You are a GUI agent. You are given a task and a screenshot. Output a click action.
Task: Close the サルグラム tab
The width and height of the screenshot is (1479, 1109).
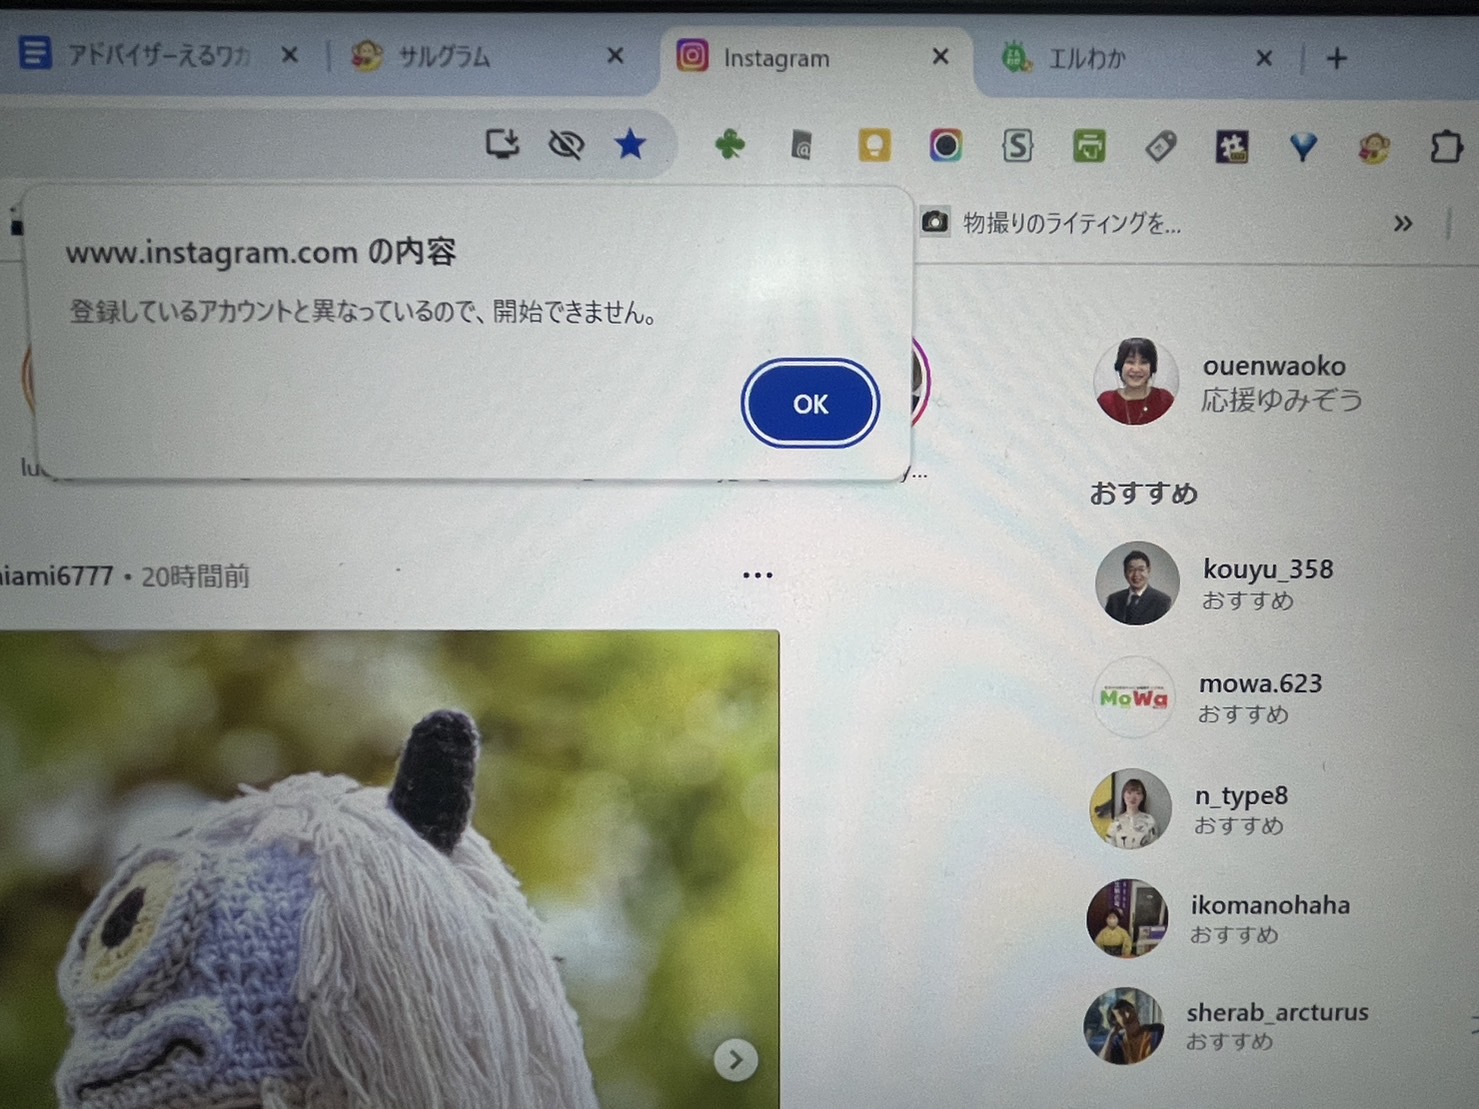pos(615,56)
